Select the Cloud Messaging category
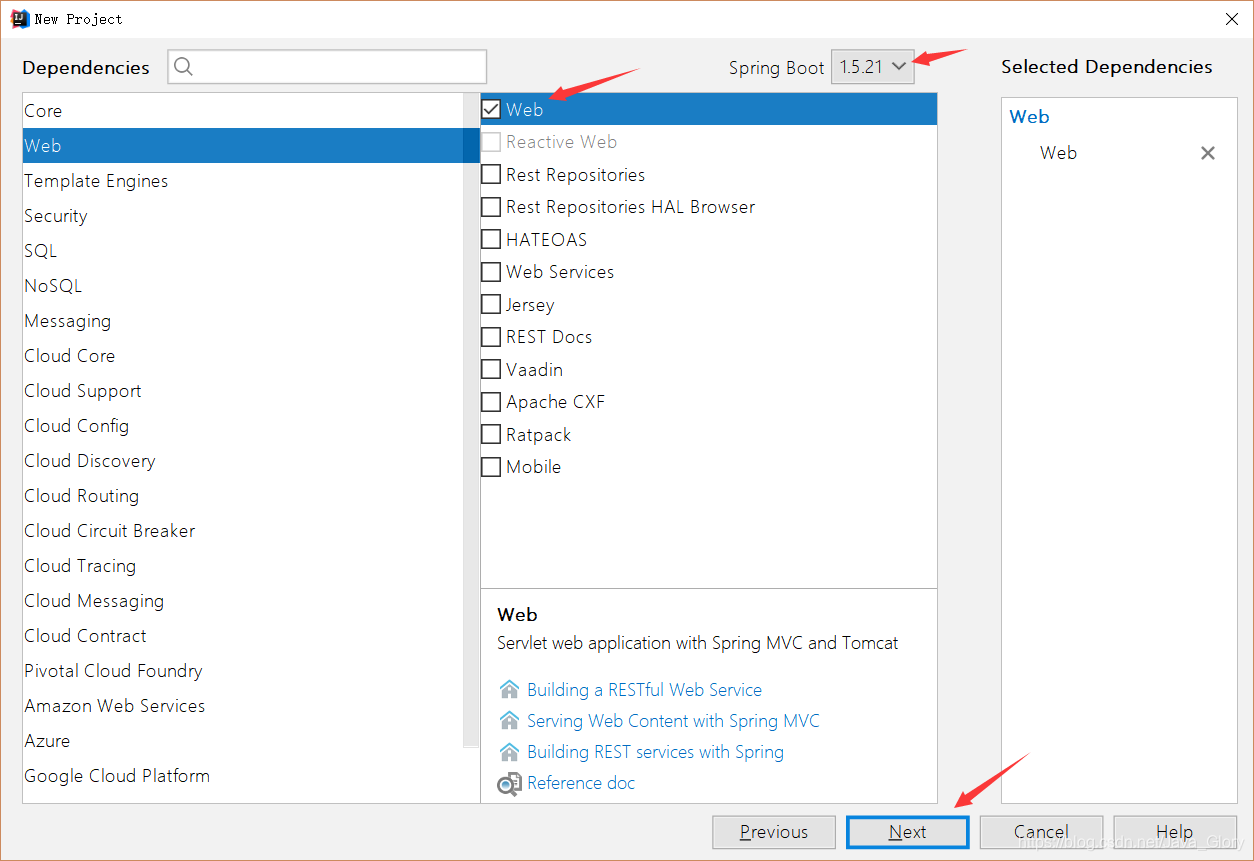This screenshot has width=1254, height=861. click(243, 601)
